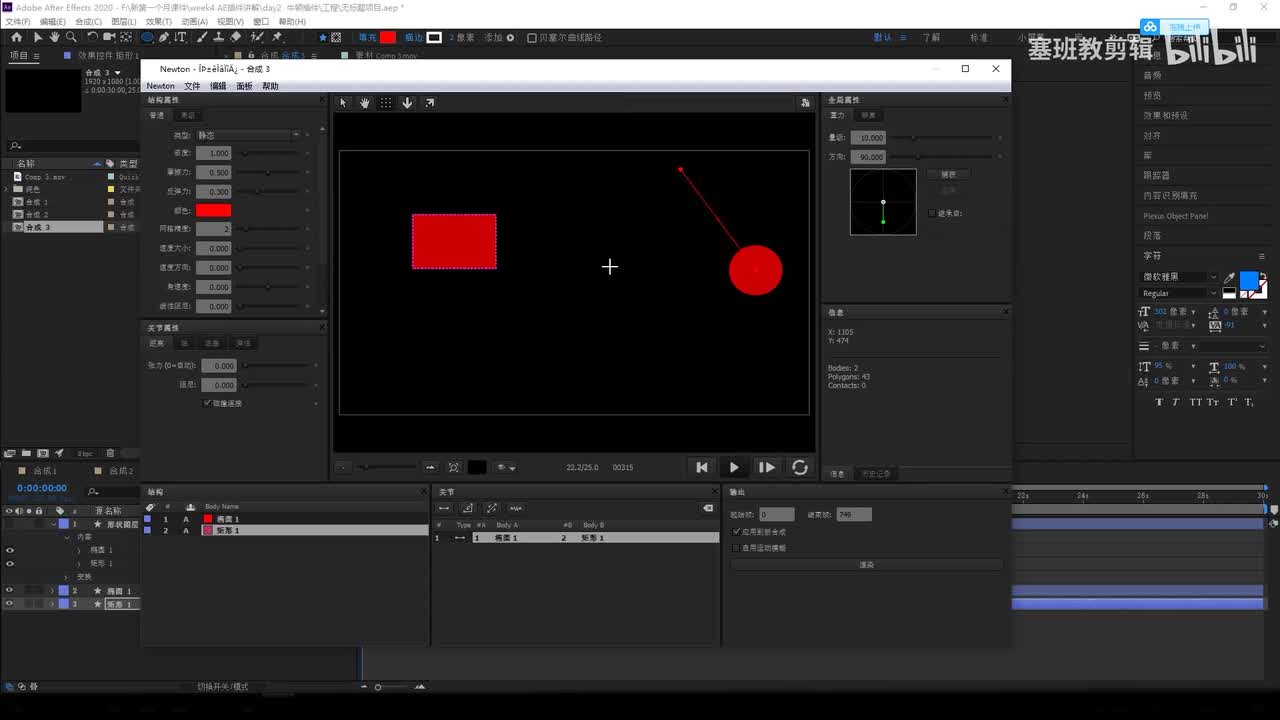The height and width of the screenshot is (720, 1280).
Task: Select the After Effects Type tool
Action: pyautogui.click(x=181, y=37)
